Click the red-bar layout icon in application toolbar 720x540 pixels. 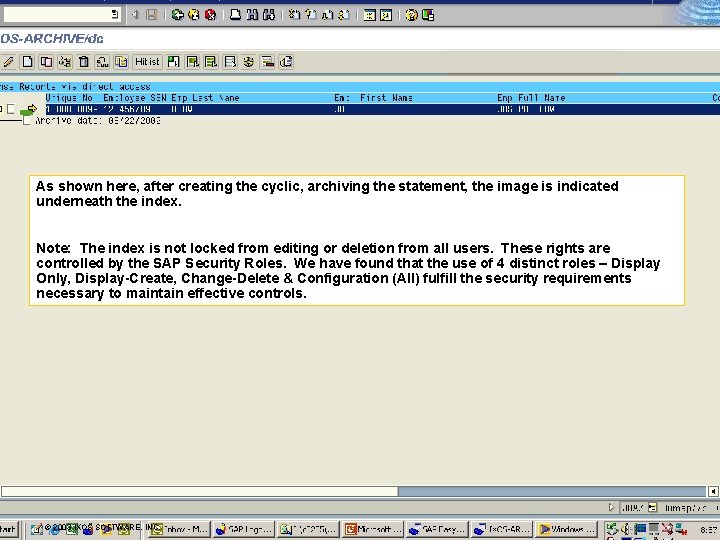click(x=268, y=62)
